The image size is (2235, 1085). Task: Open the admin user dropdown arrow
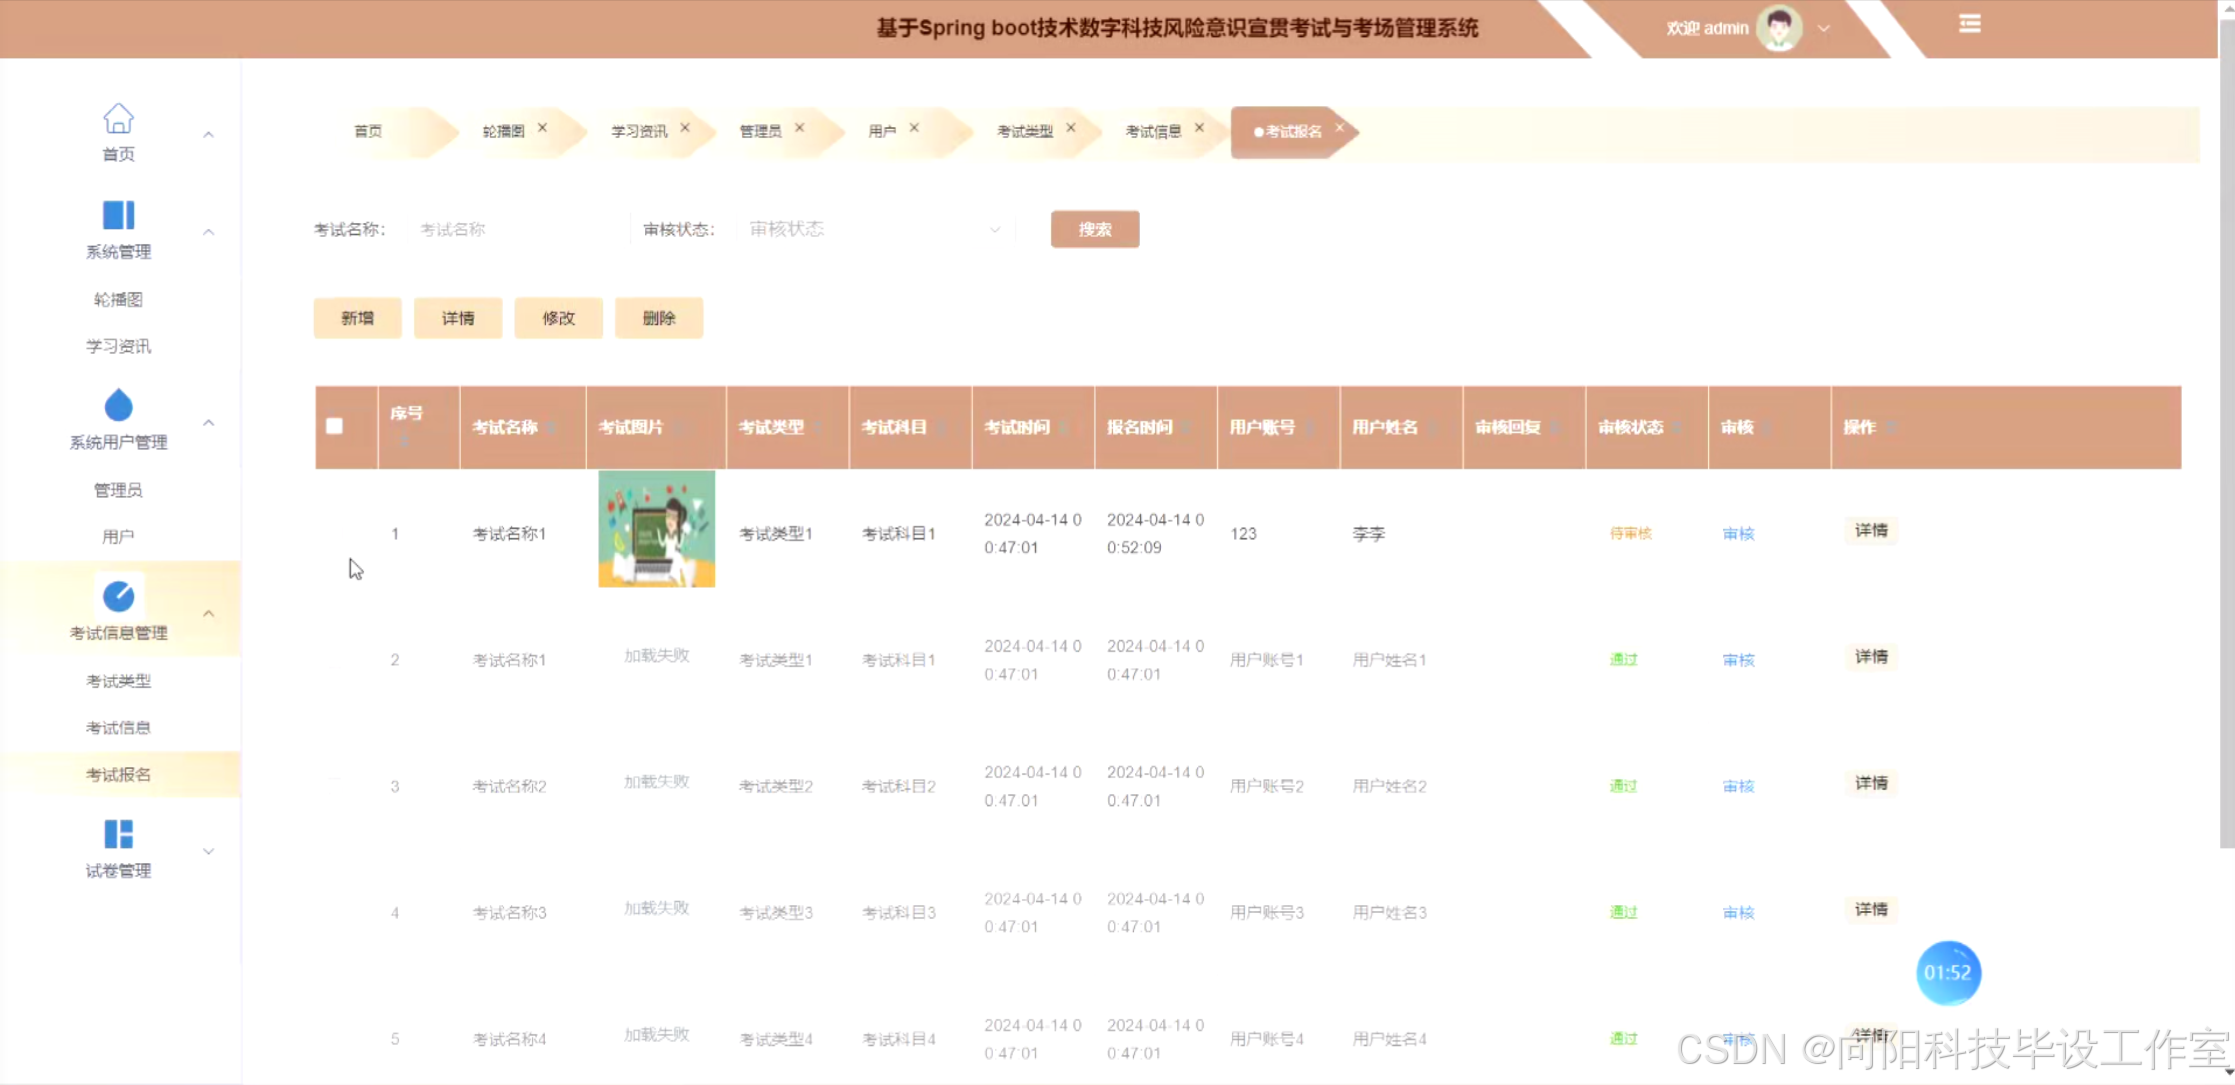point(1824,29)
